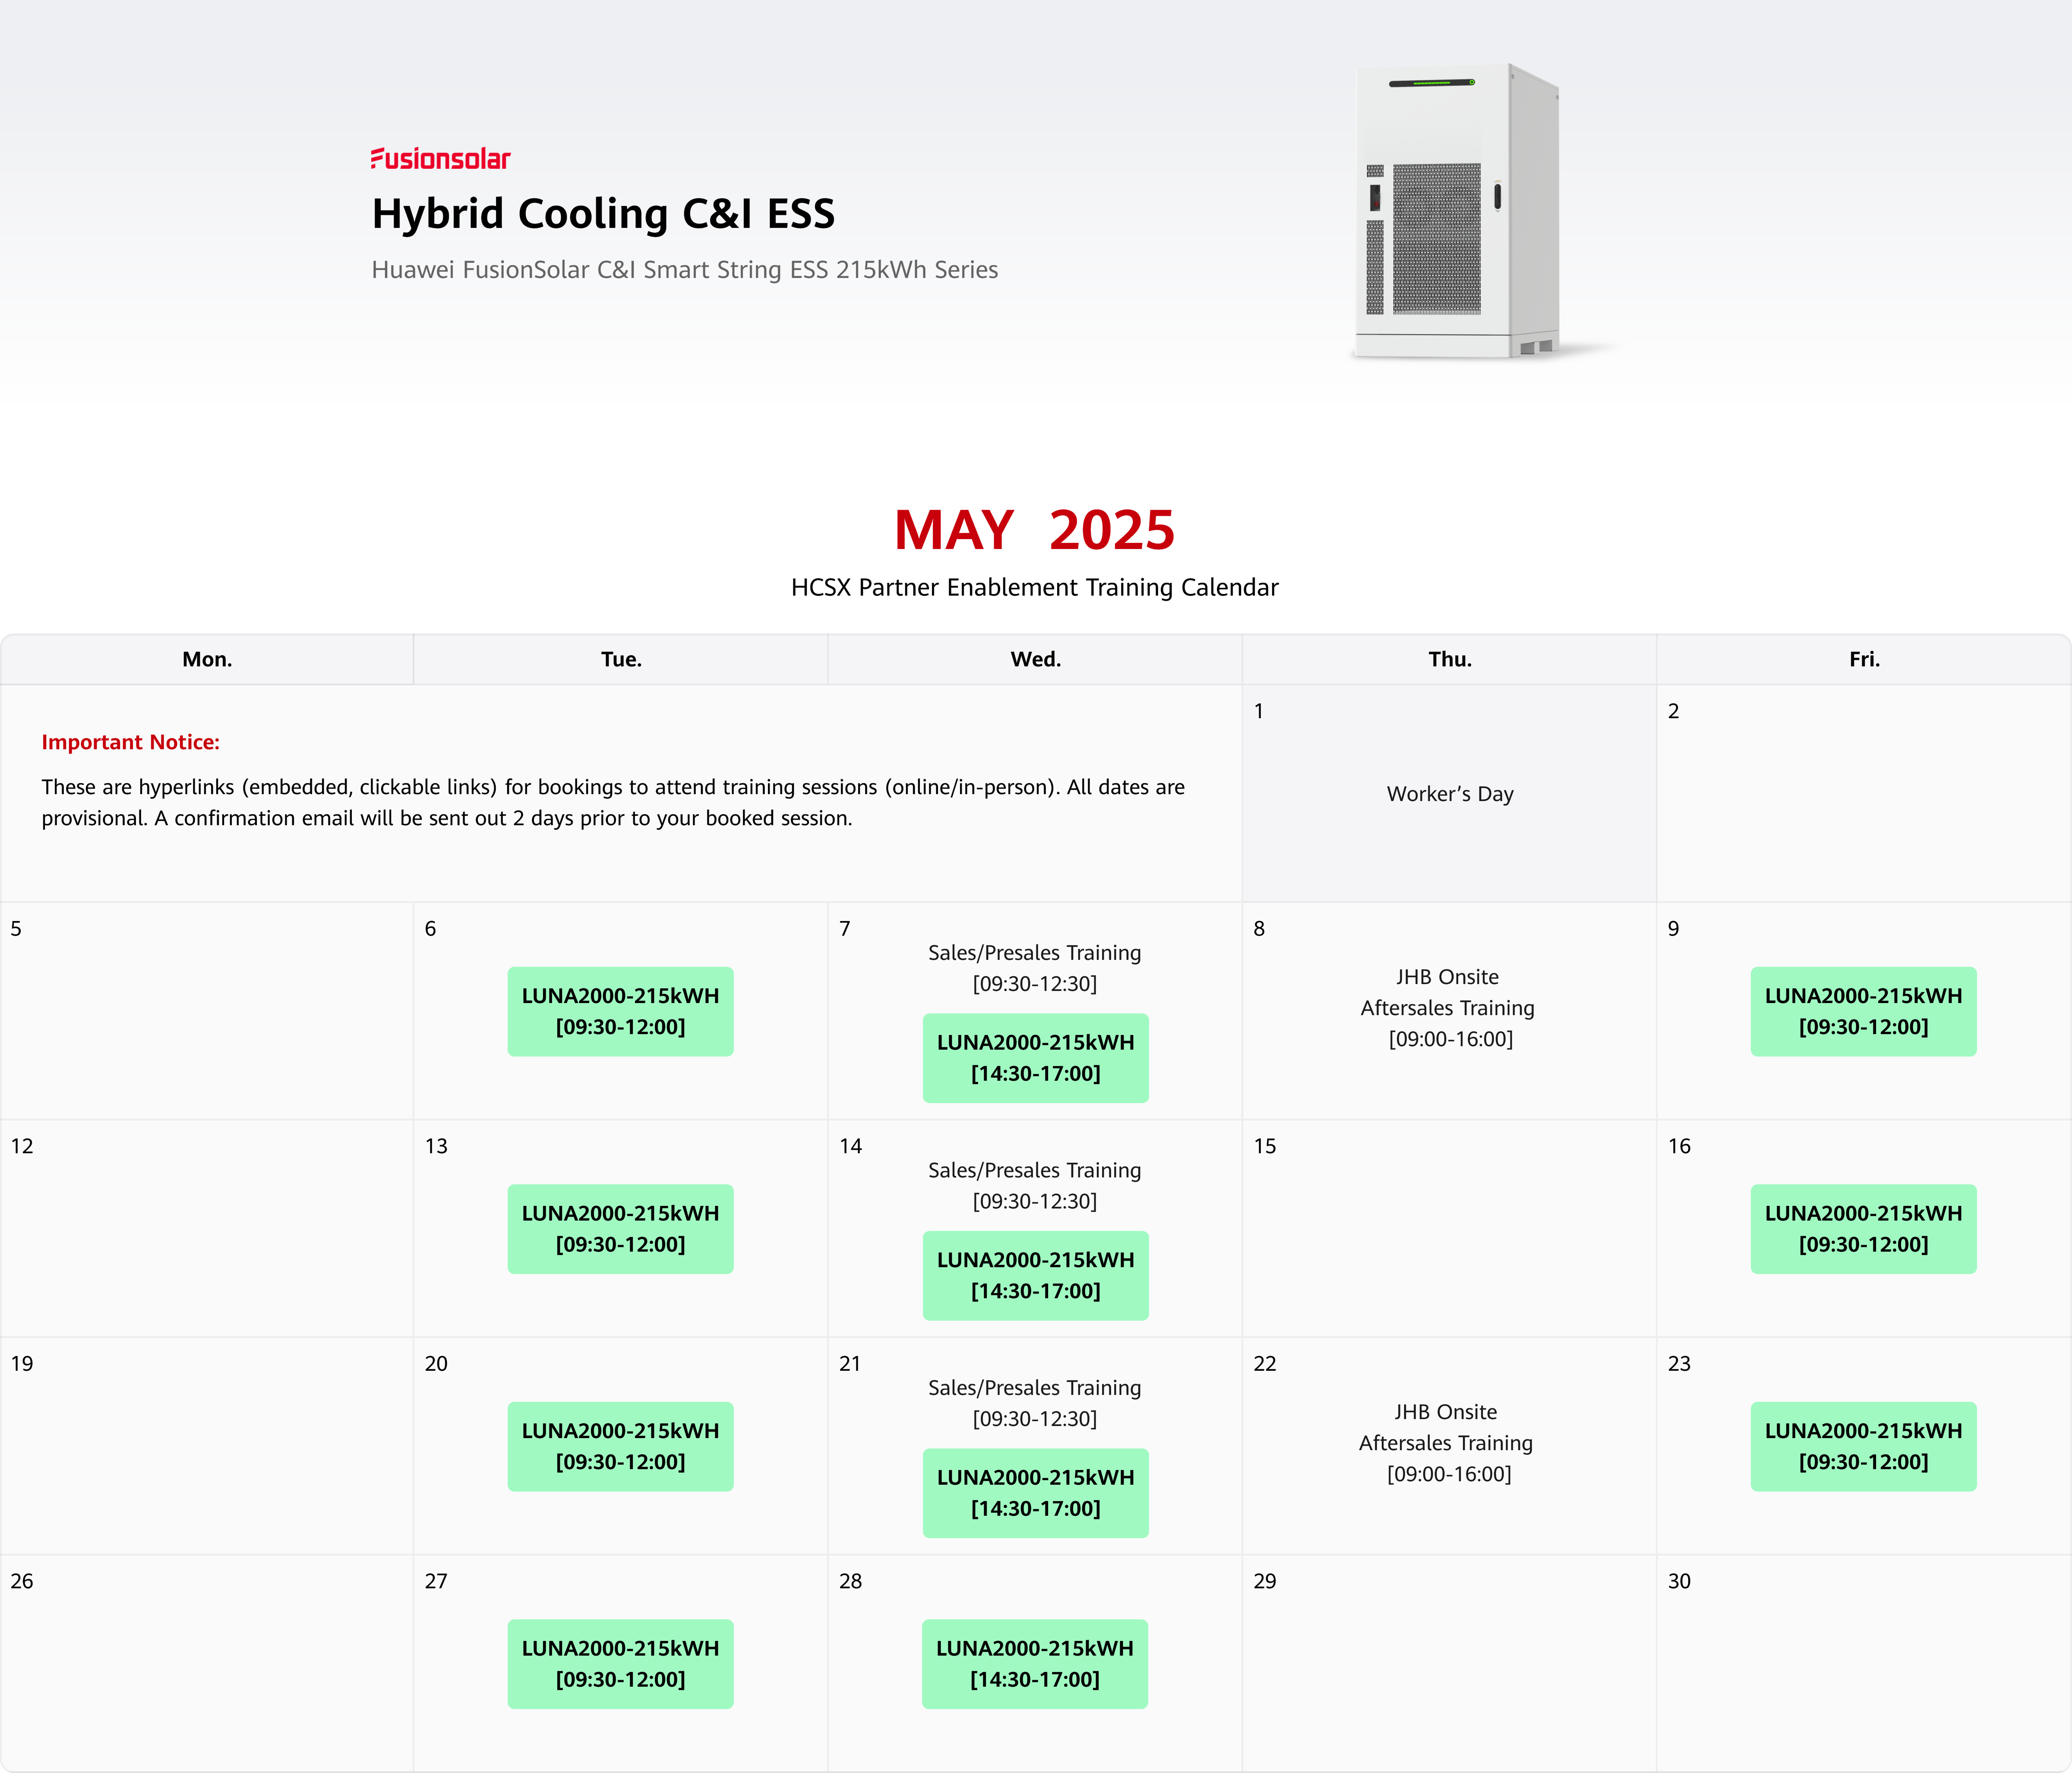Viewport: 2072px width, 1773px height.
Task: Book LUNA2000-215kWH session on Tuesday 27
Action: click(620, 1663)
